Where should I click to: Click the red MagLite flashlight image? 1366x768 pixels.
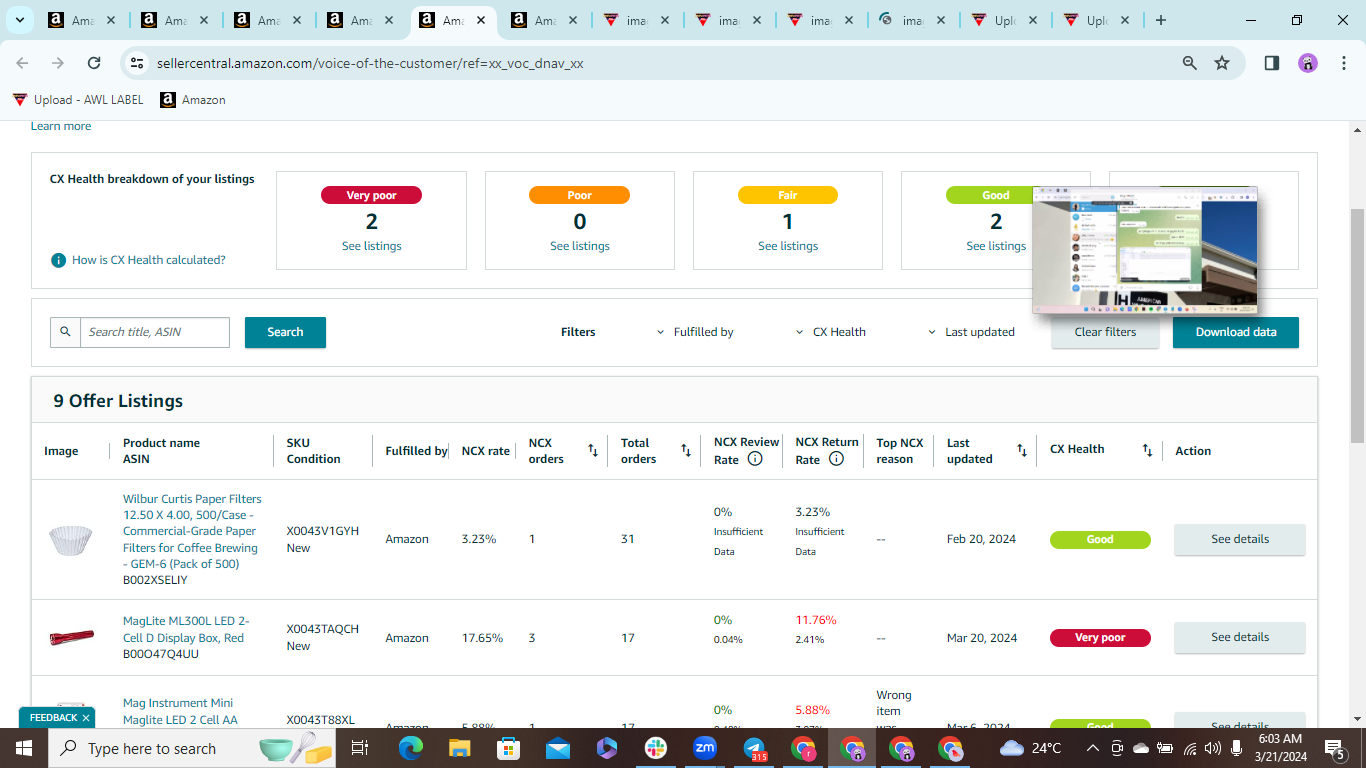coord(71,637)
